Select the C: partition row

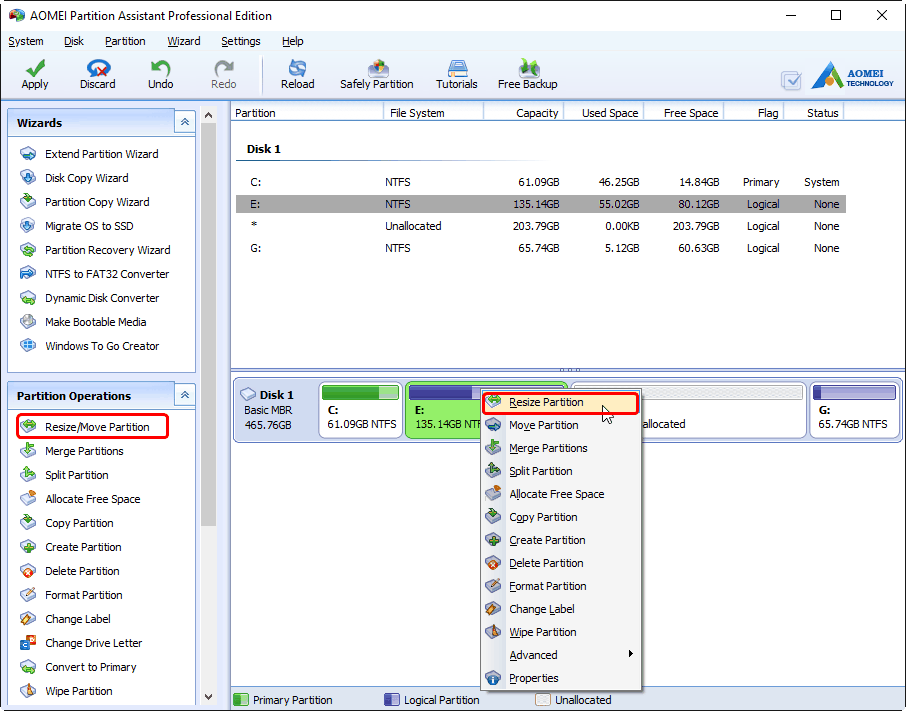tap(541, 182)
